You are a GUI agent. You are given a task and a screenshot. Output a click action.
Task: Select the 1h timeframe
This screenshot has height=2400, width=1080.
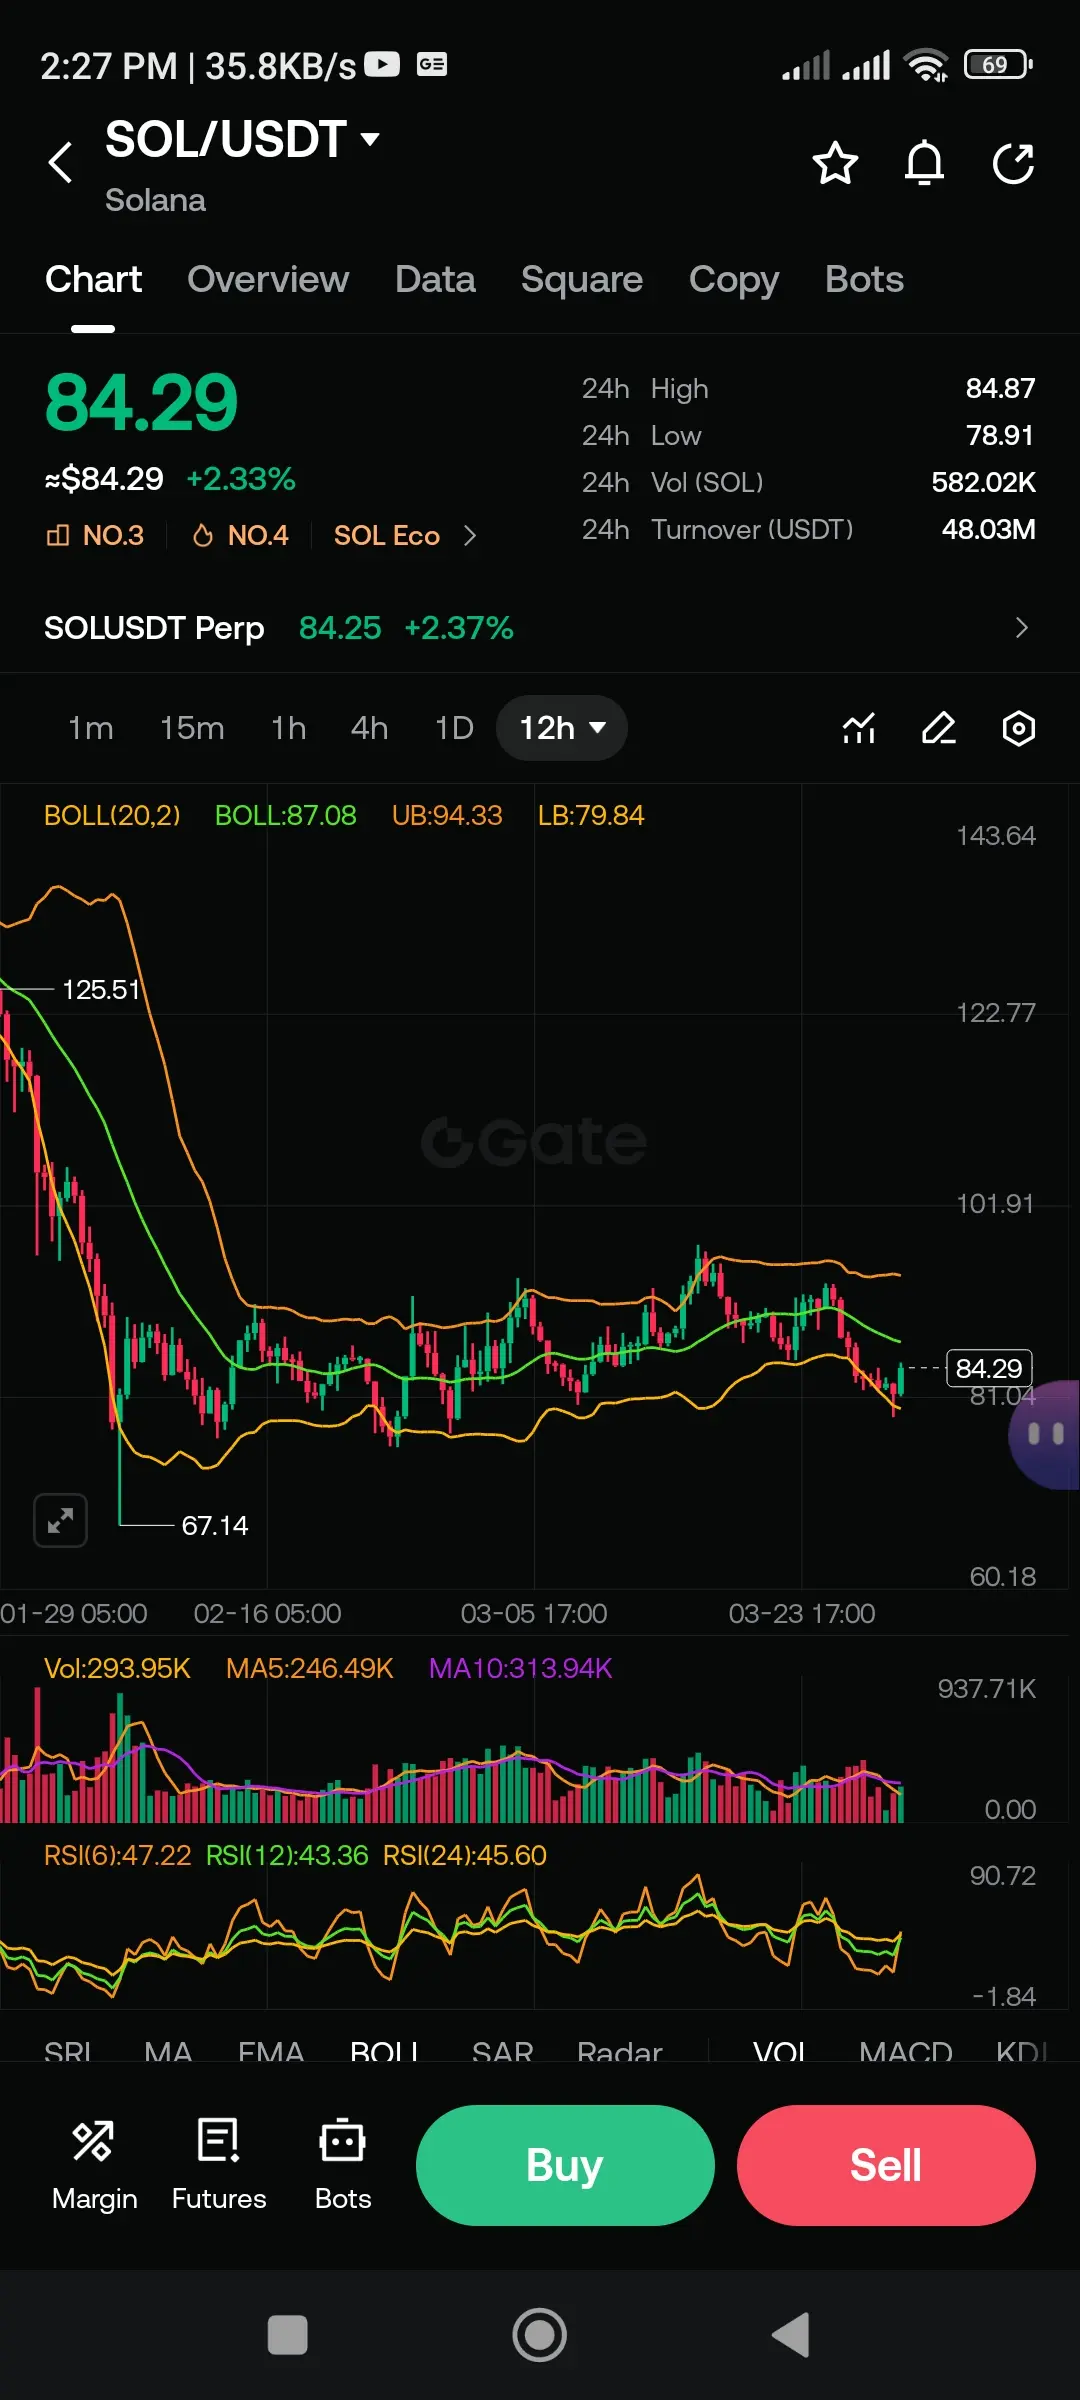point(288,728)
